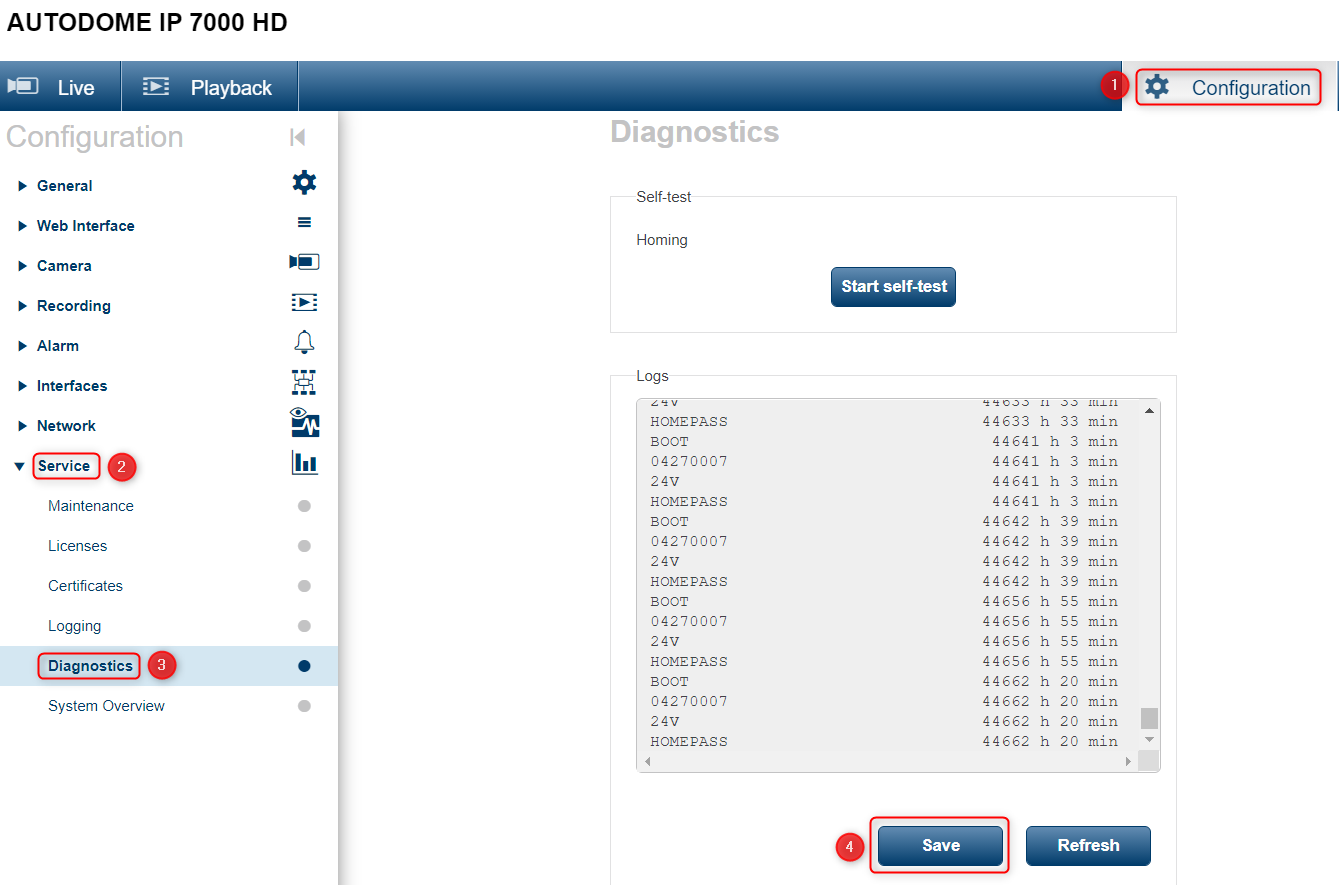This screenshot has width=1339, height=885.
Task: Open the Maintenance page under Service
Action: coord(90,505)
